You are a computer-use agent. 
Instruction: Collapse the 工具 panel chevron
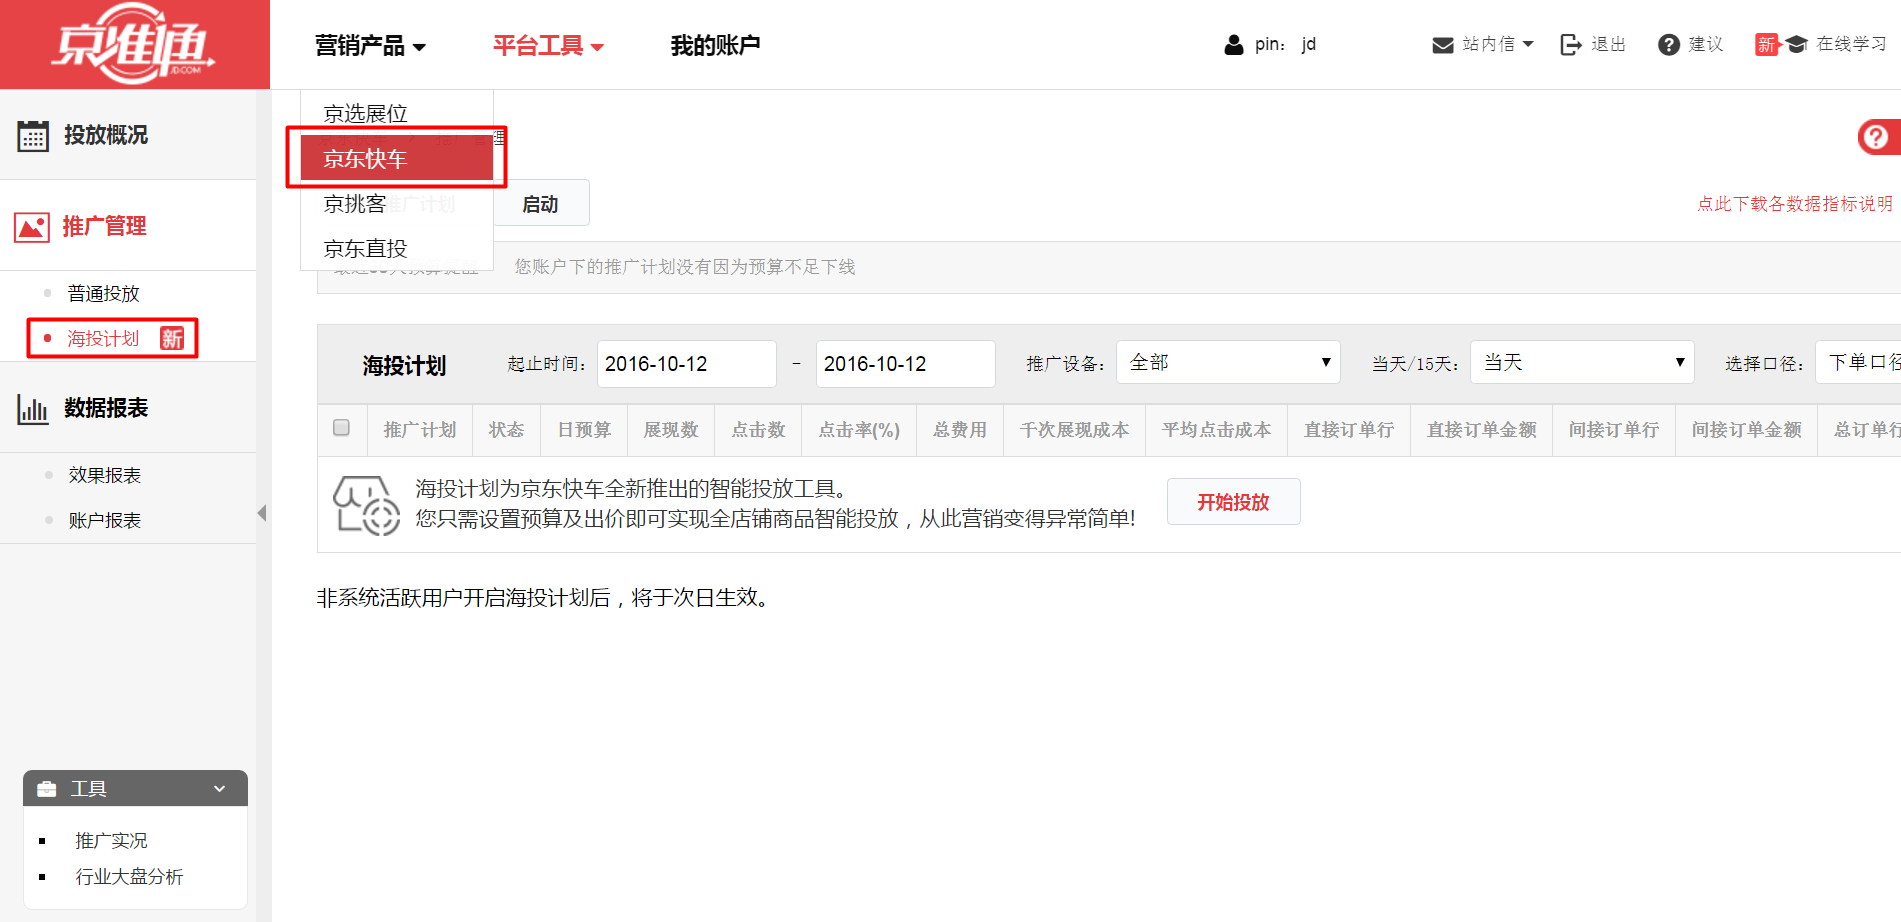220,789
